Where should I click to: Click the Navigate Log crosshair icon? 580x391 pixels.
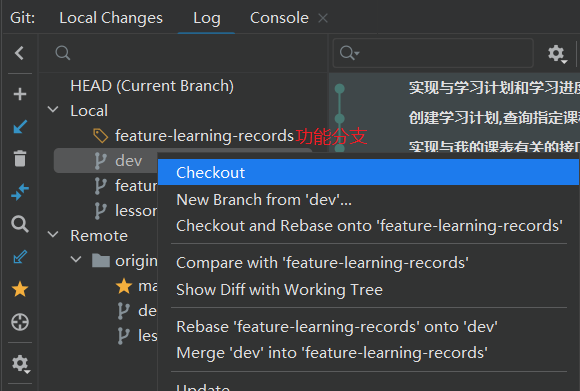coord(20,322)
